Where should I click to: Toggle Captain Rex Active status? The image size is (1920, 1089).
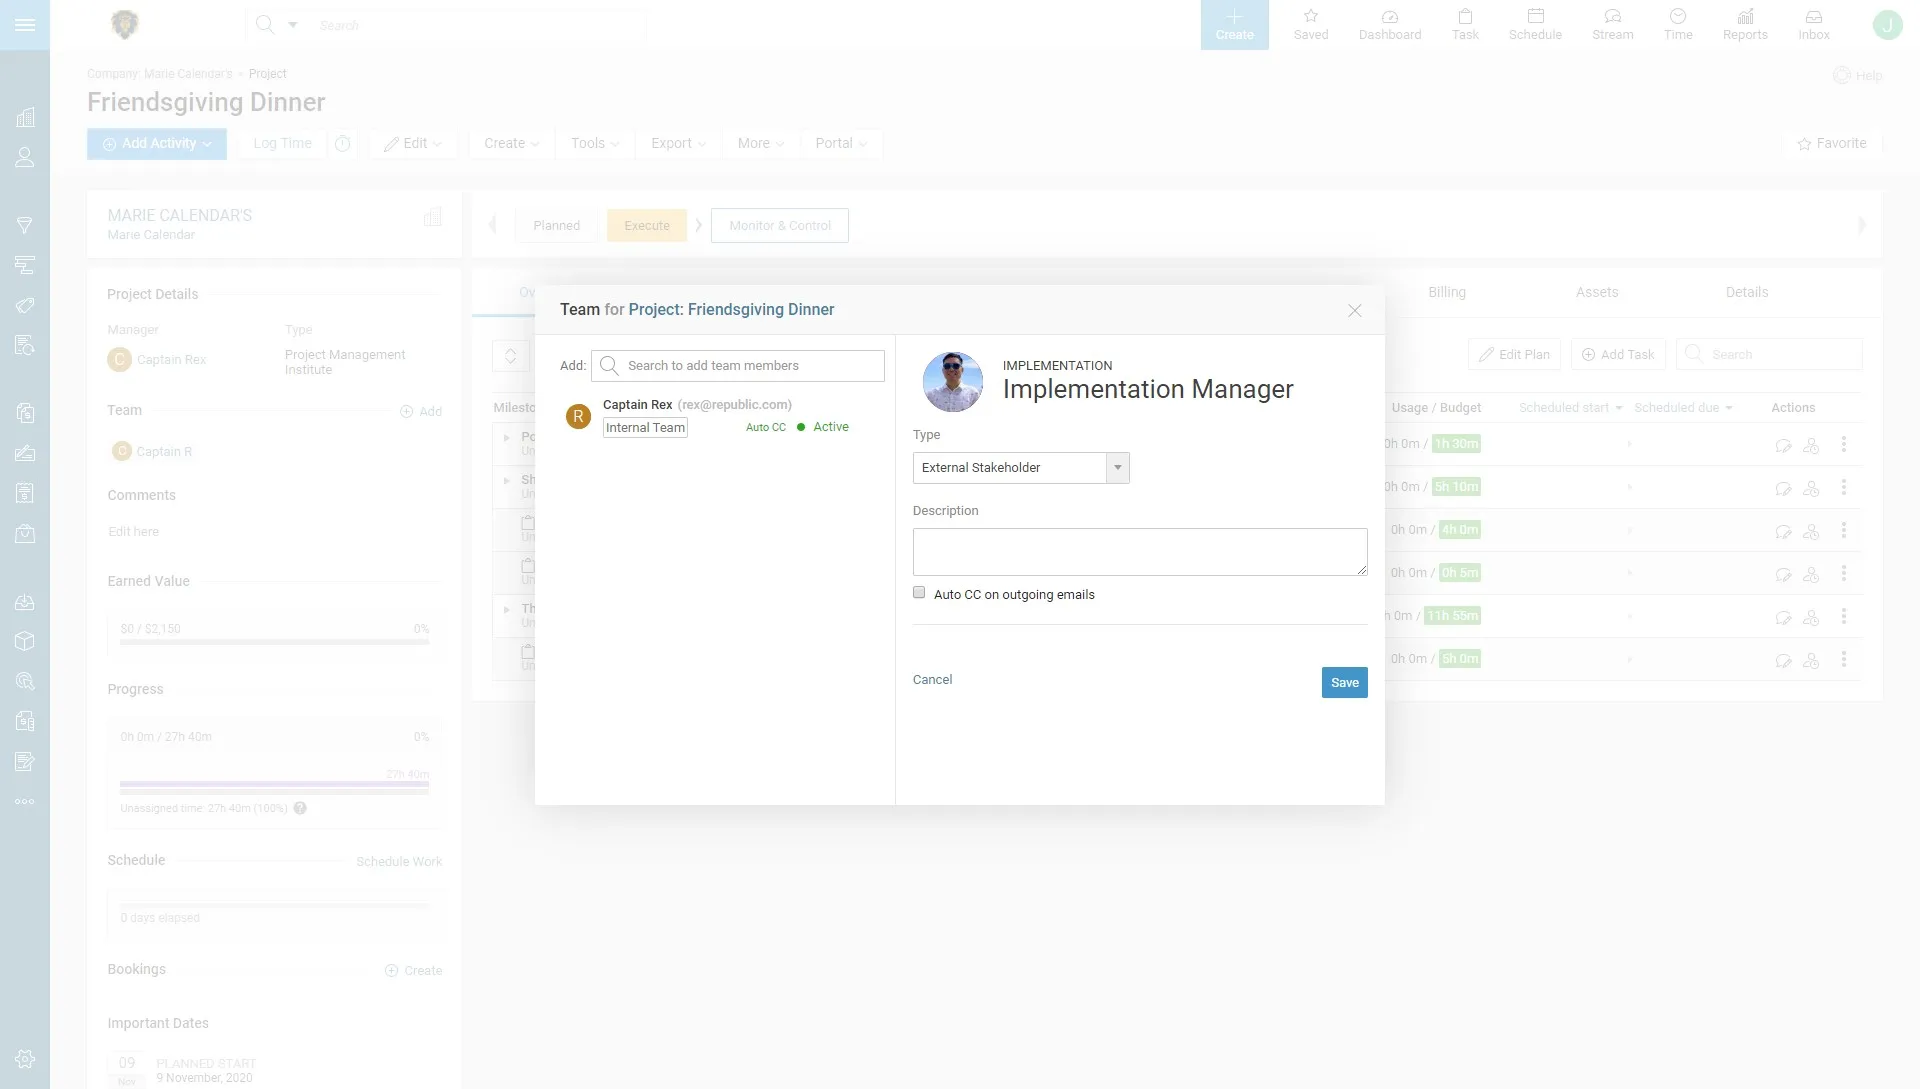click(x=823, y=427)
